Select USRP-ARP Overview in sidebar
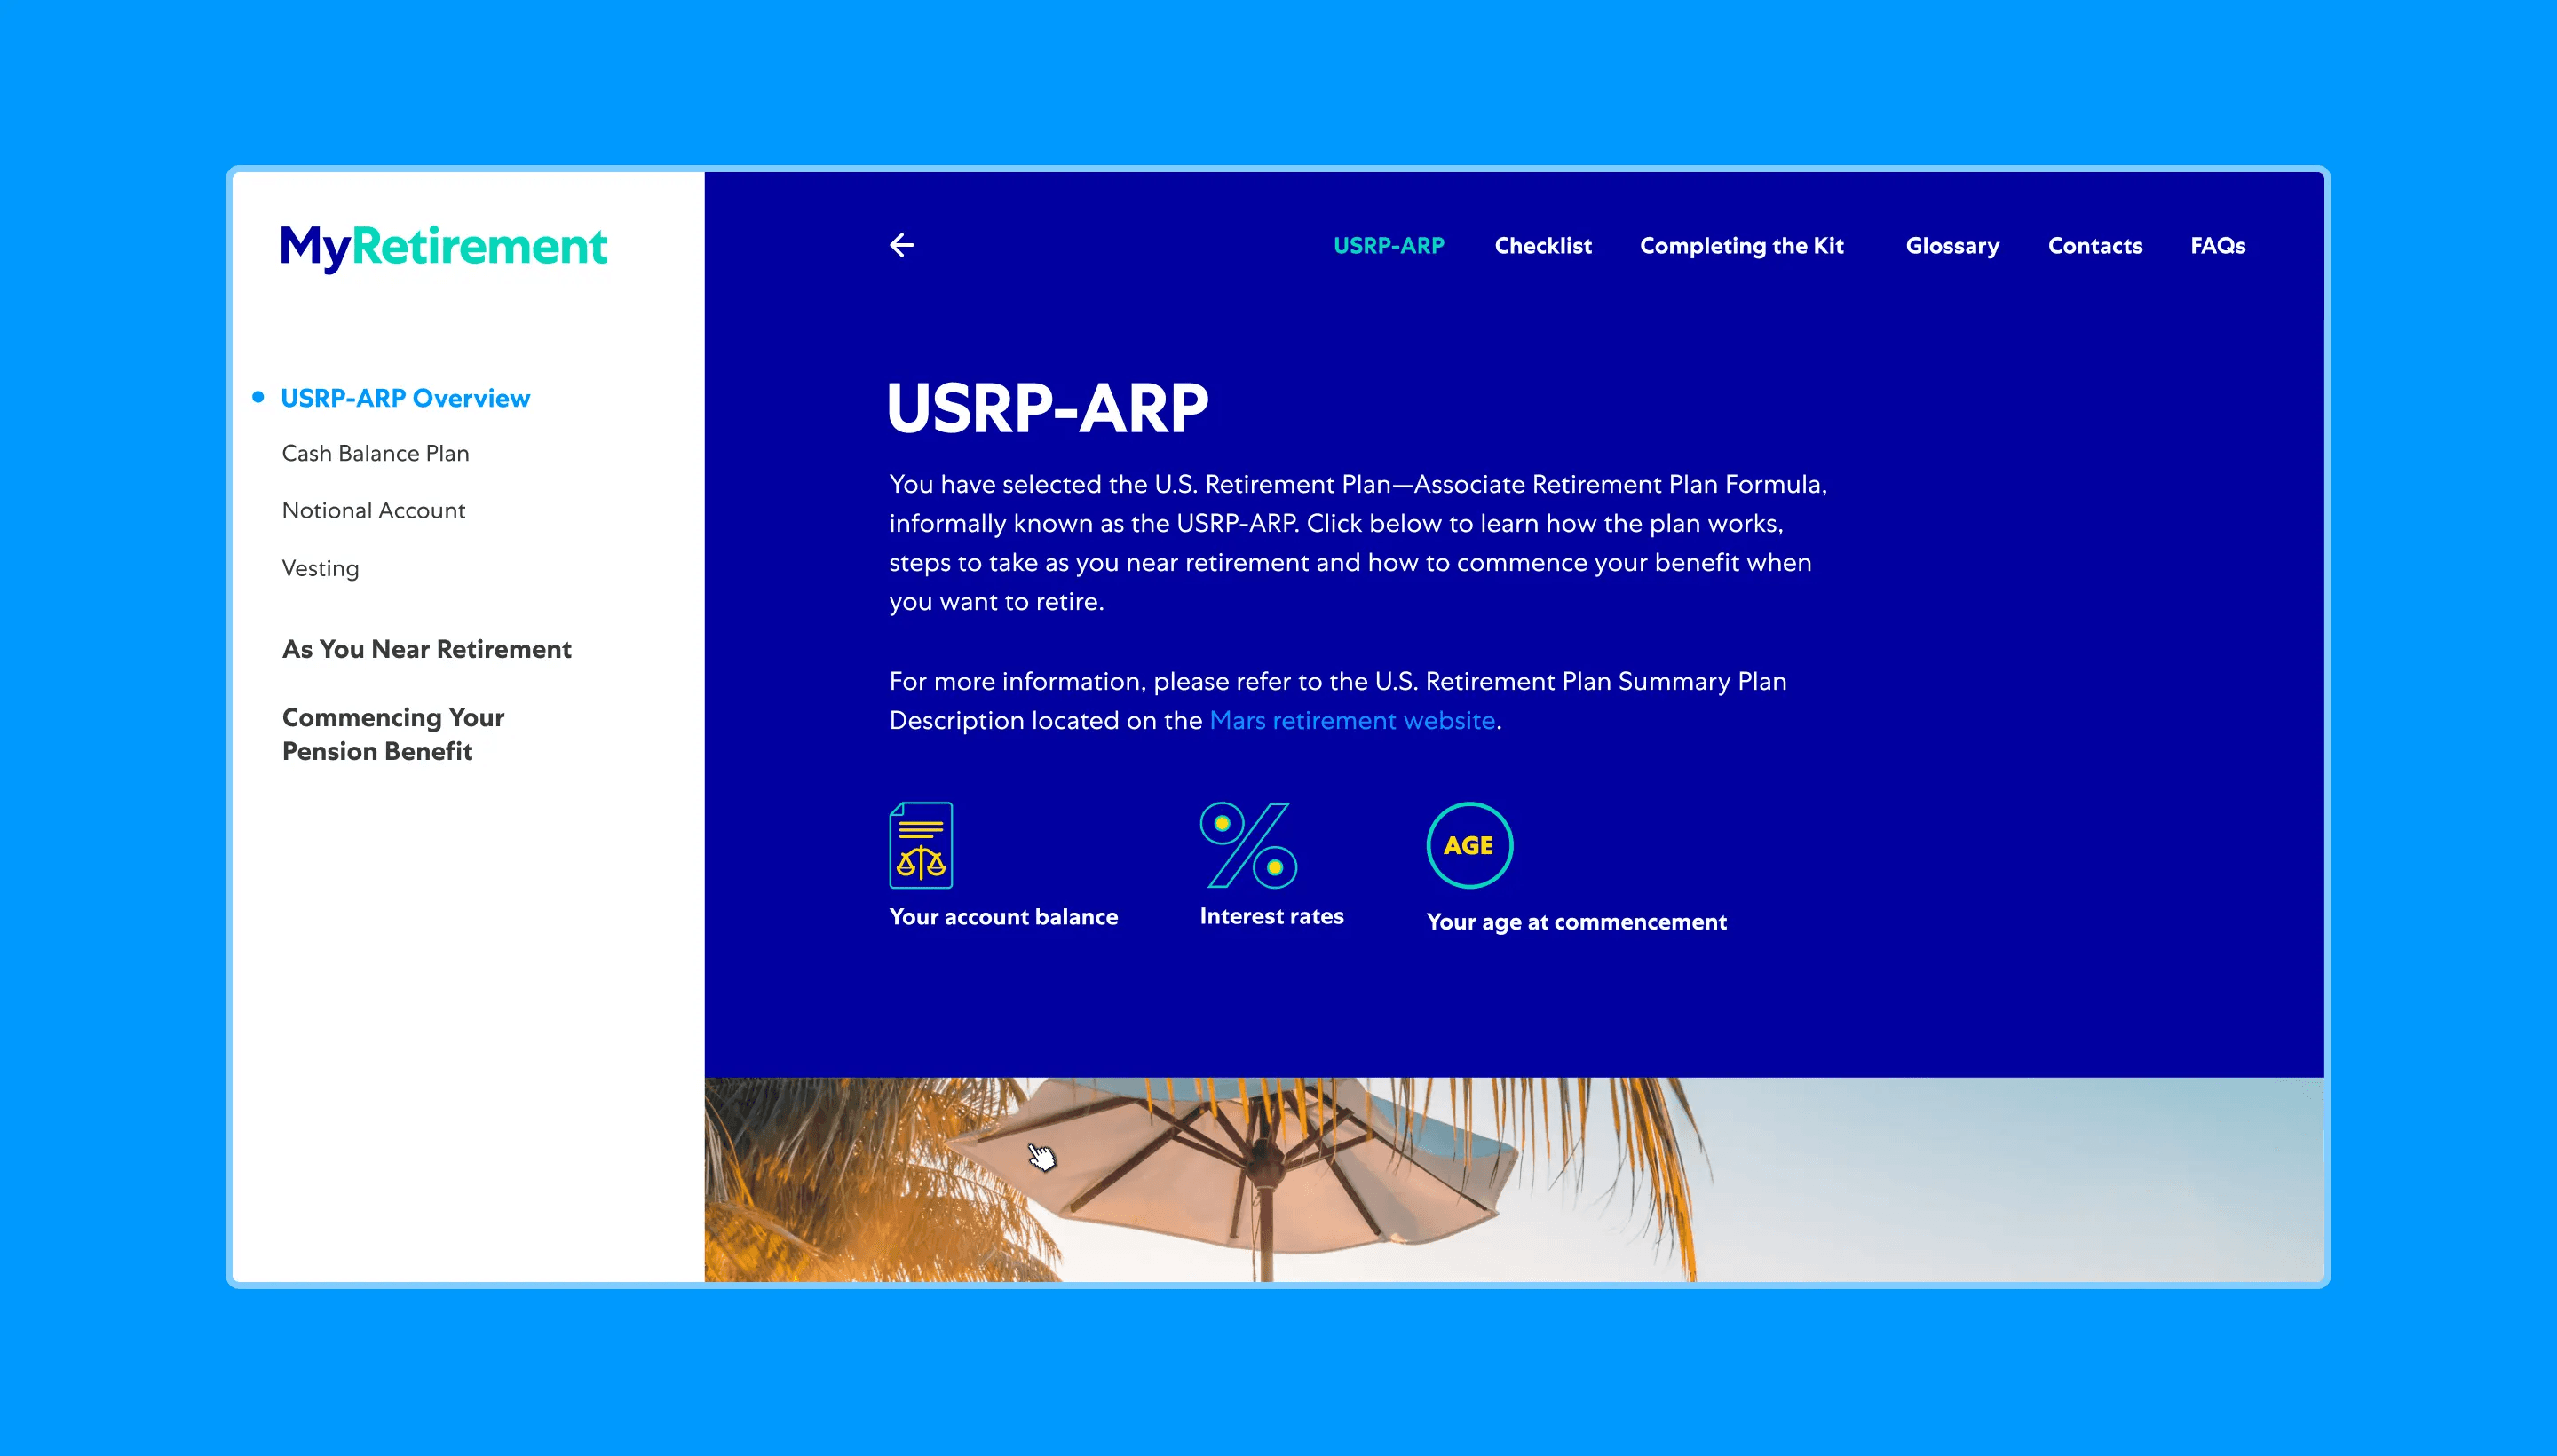Screen dimensions: 2557x1456 pos(405,398)
